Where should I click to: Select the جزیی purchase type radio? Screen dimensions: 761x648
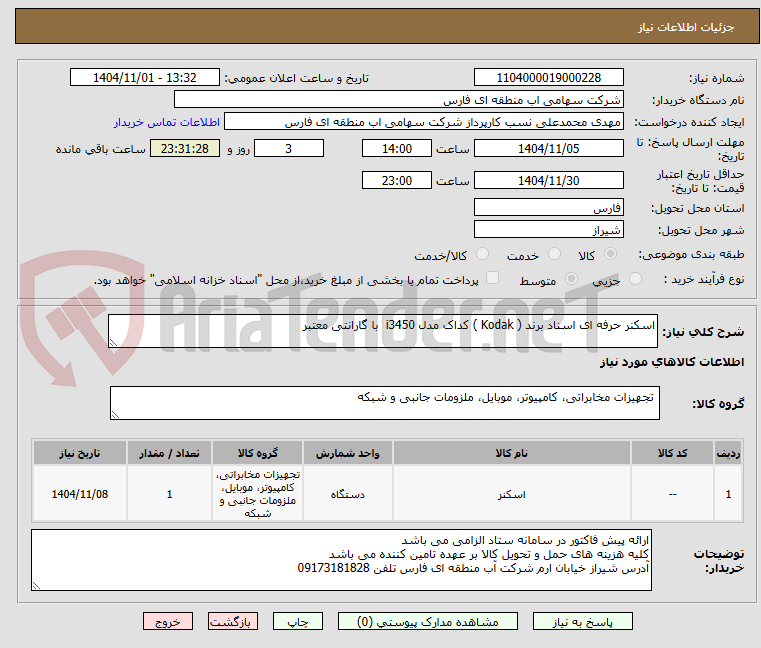(x=635, y=279)
